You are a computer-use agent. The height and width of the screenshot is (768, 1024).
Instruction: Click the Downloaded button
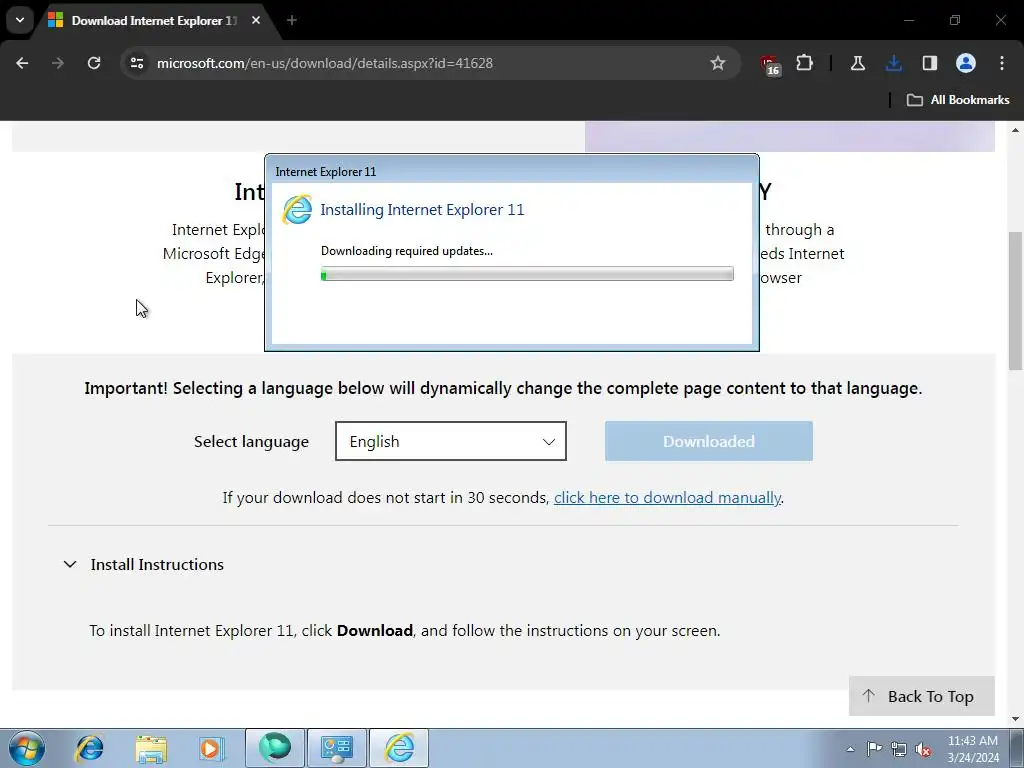[709, 441]
